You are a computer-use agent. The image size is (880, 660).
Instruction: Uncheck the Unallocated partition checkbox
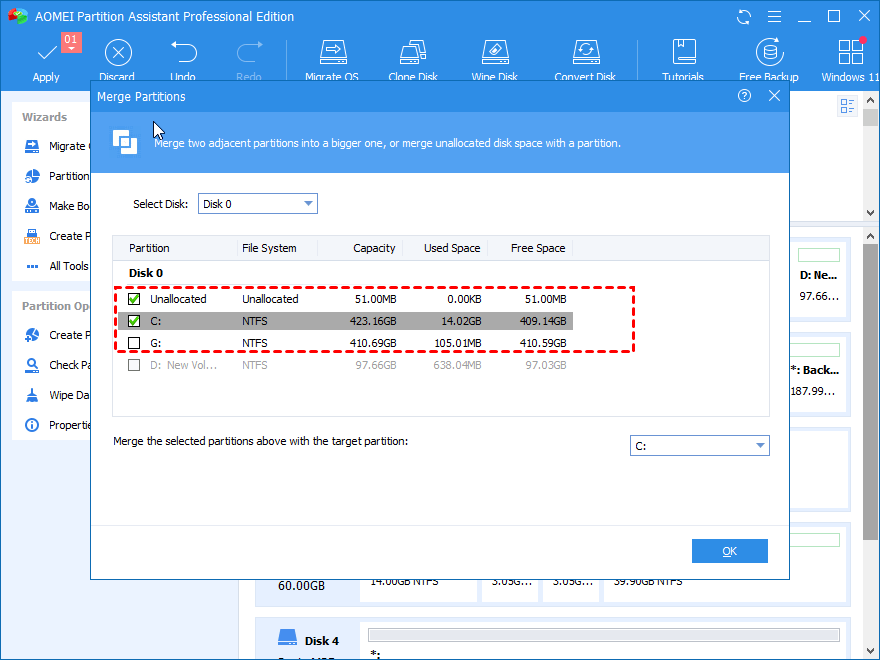coord(134,299)
